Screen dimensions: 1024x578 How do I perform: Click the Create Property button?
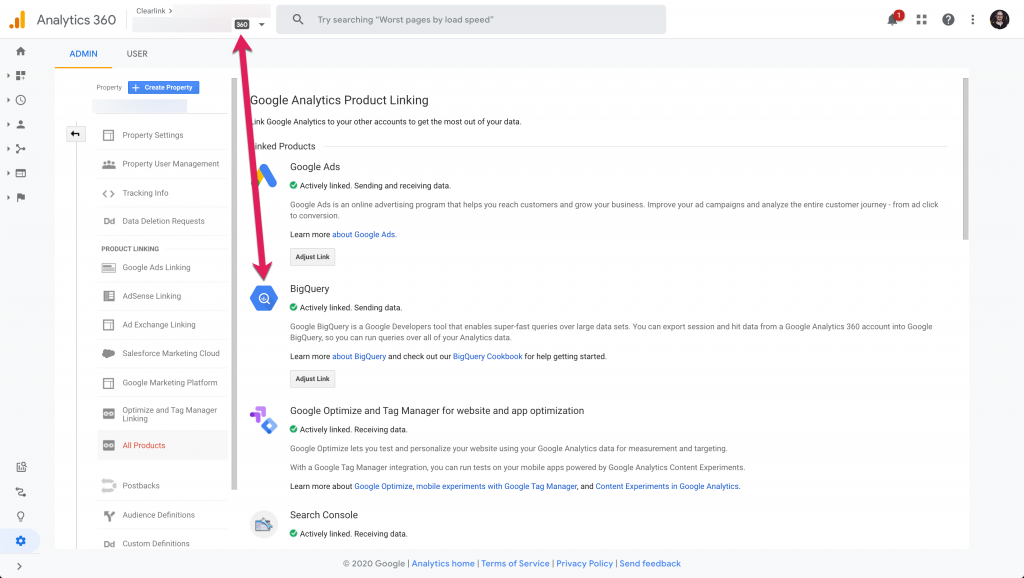[x=163, y=88]
